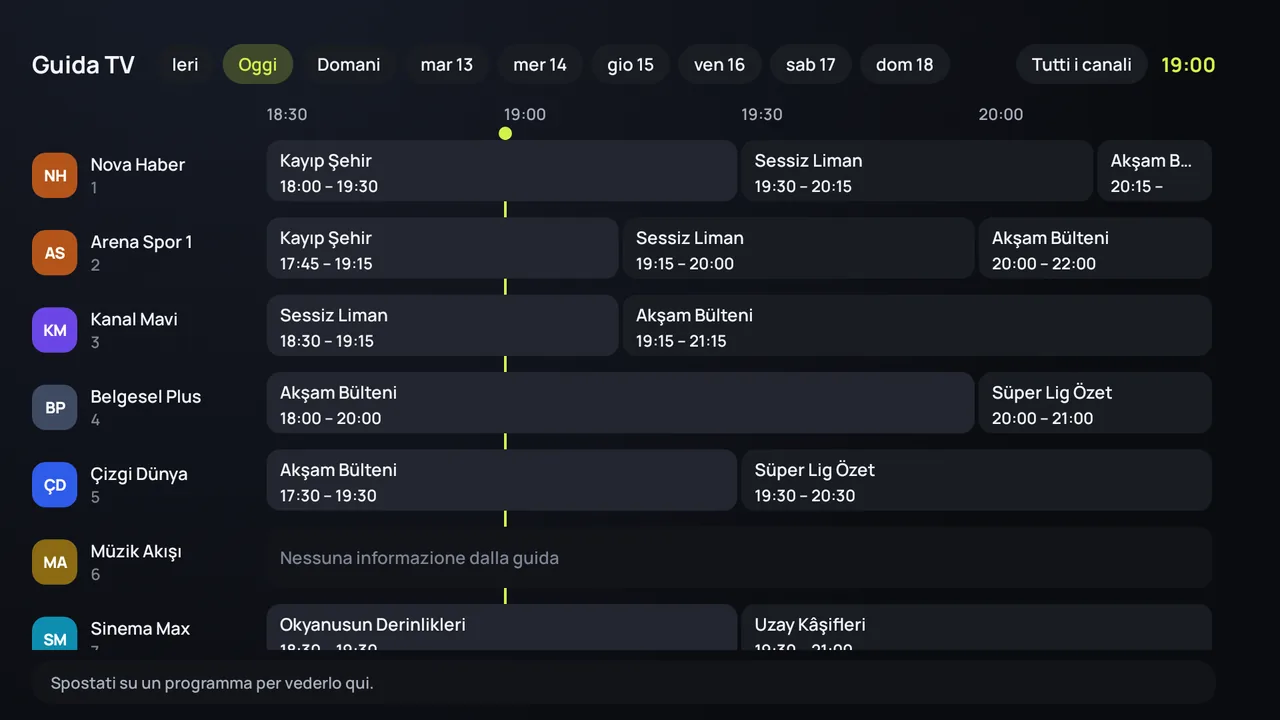
Task: Click the 18:30 time header label
Action: click(x=287, y=114)
